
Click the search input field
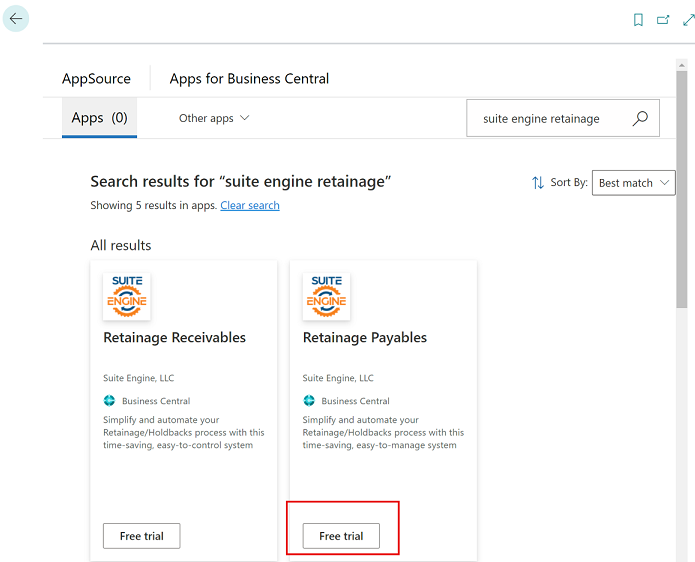[545, 118]
